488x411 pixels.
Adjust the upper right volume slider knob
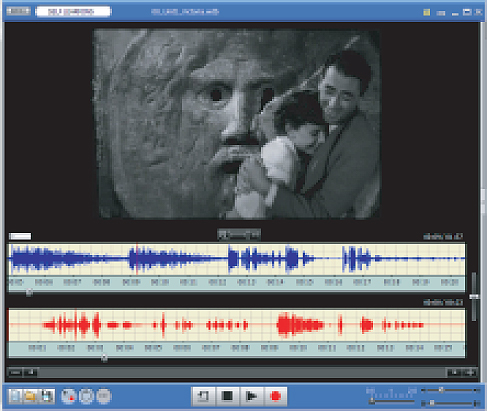pyautogui.click(x=442, y=390)
